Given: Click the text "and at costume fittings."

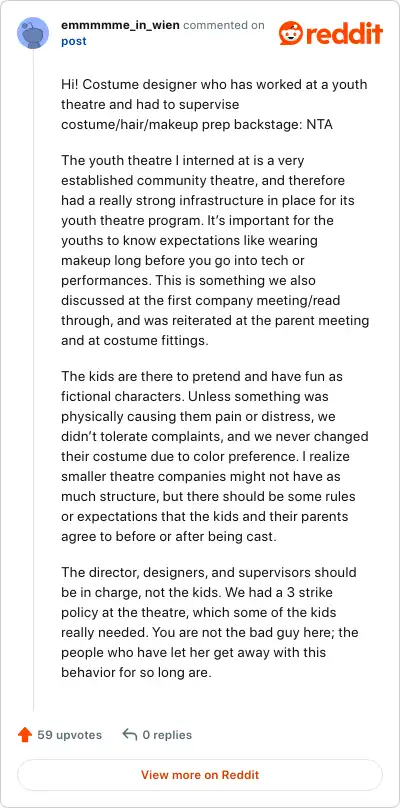Looking at the screenshot, I should coord(135,341).
